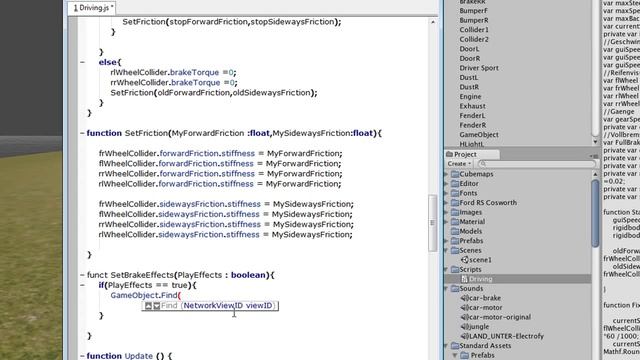Click the Find(NetworkViewID viewID) signature tooltip
Viewport: 640px width, 360px height.
(x=210, y=306)
